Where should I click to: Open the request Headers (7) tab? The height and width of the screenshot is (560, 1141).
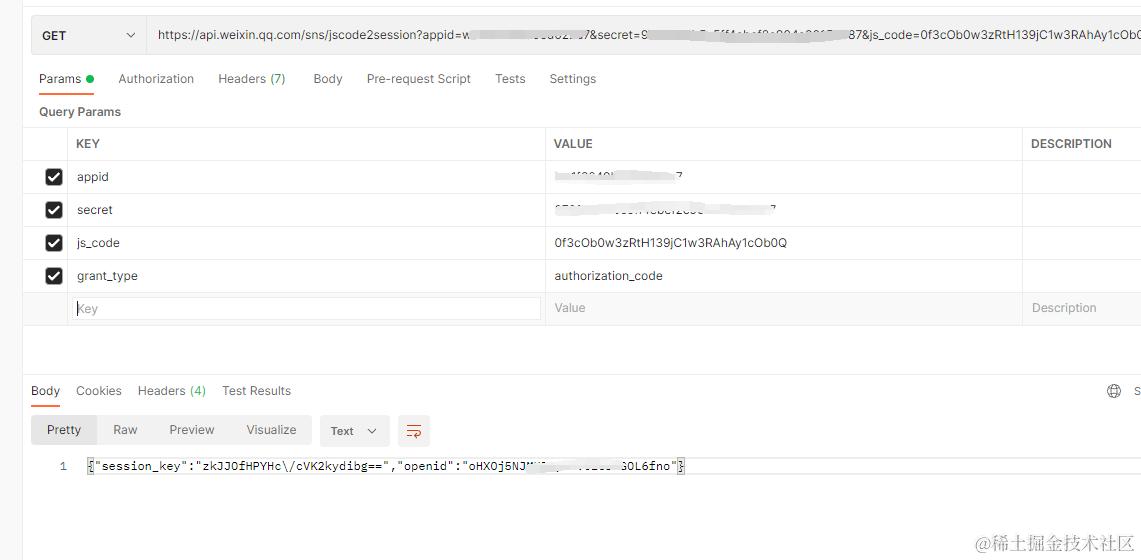[x=252, y=79]
